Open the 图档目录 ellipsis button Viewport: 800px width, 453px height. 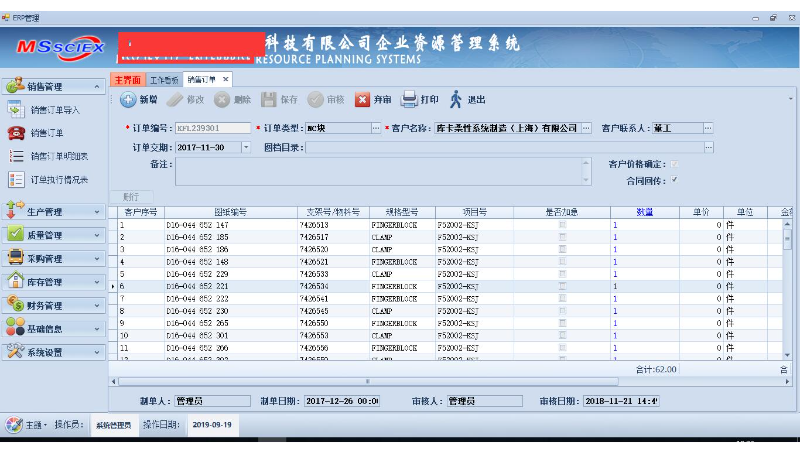coord(709,147)
